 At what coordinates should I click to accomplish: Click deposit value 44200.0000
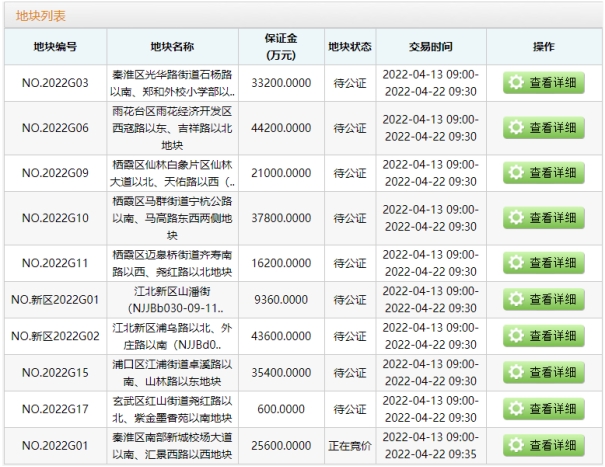[281, 128]
